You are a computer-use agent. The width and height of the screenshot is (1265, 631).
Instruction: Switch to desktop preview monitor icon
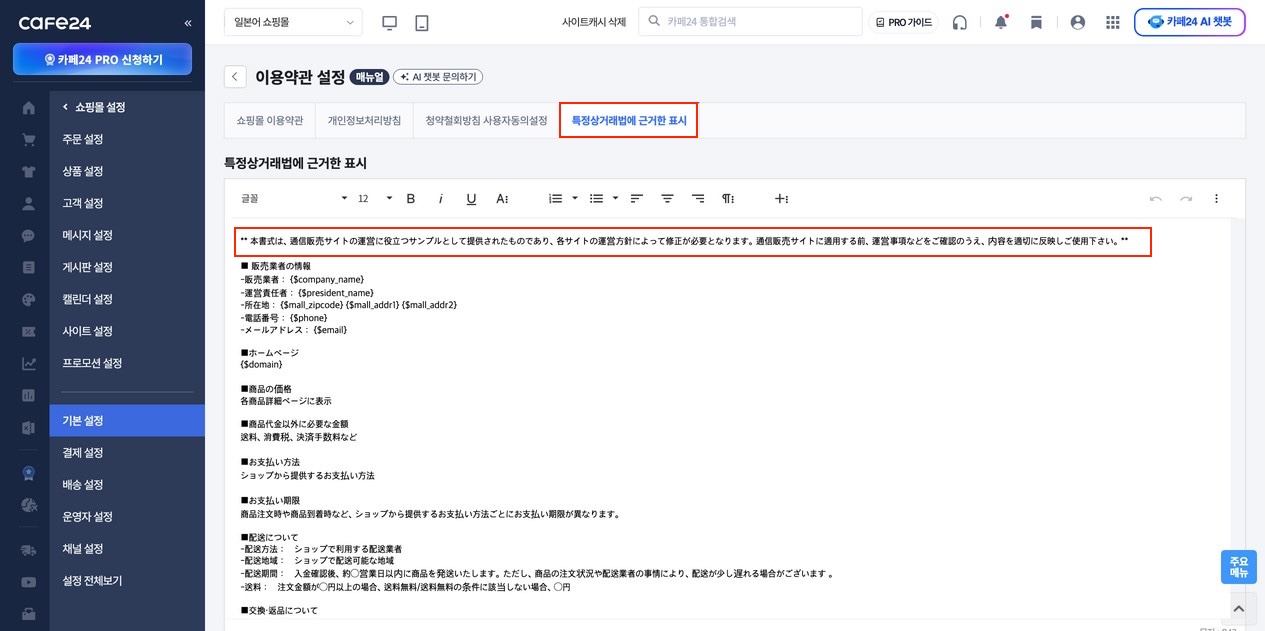click(x=390, y=22)
